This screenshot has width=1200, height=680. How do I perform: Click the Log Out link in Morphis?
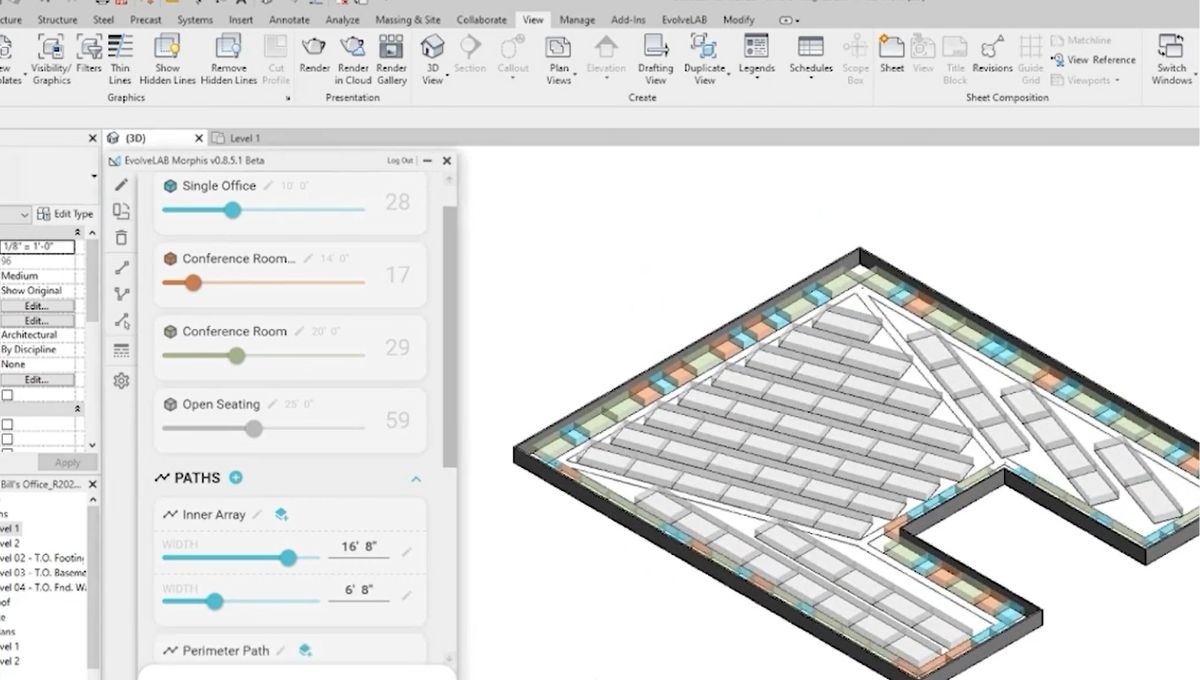pyautogui.click(x=400, y=160)
